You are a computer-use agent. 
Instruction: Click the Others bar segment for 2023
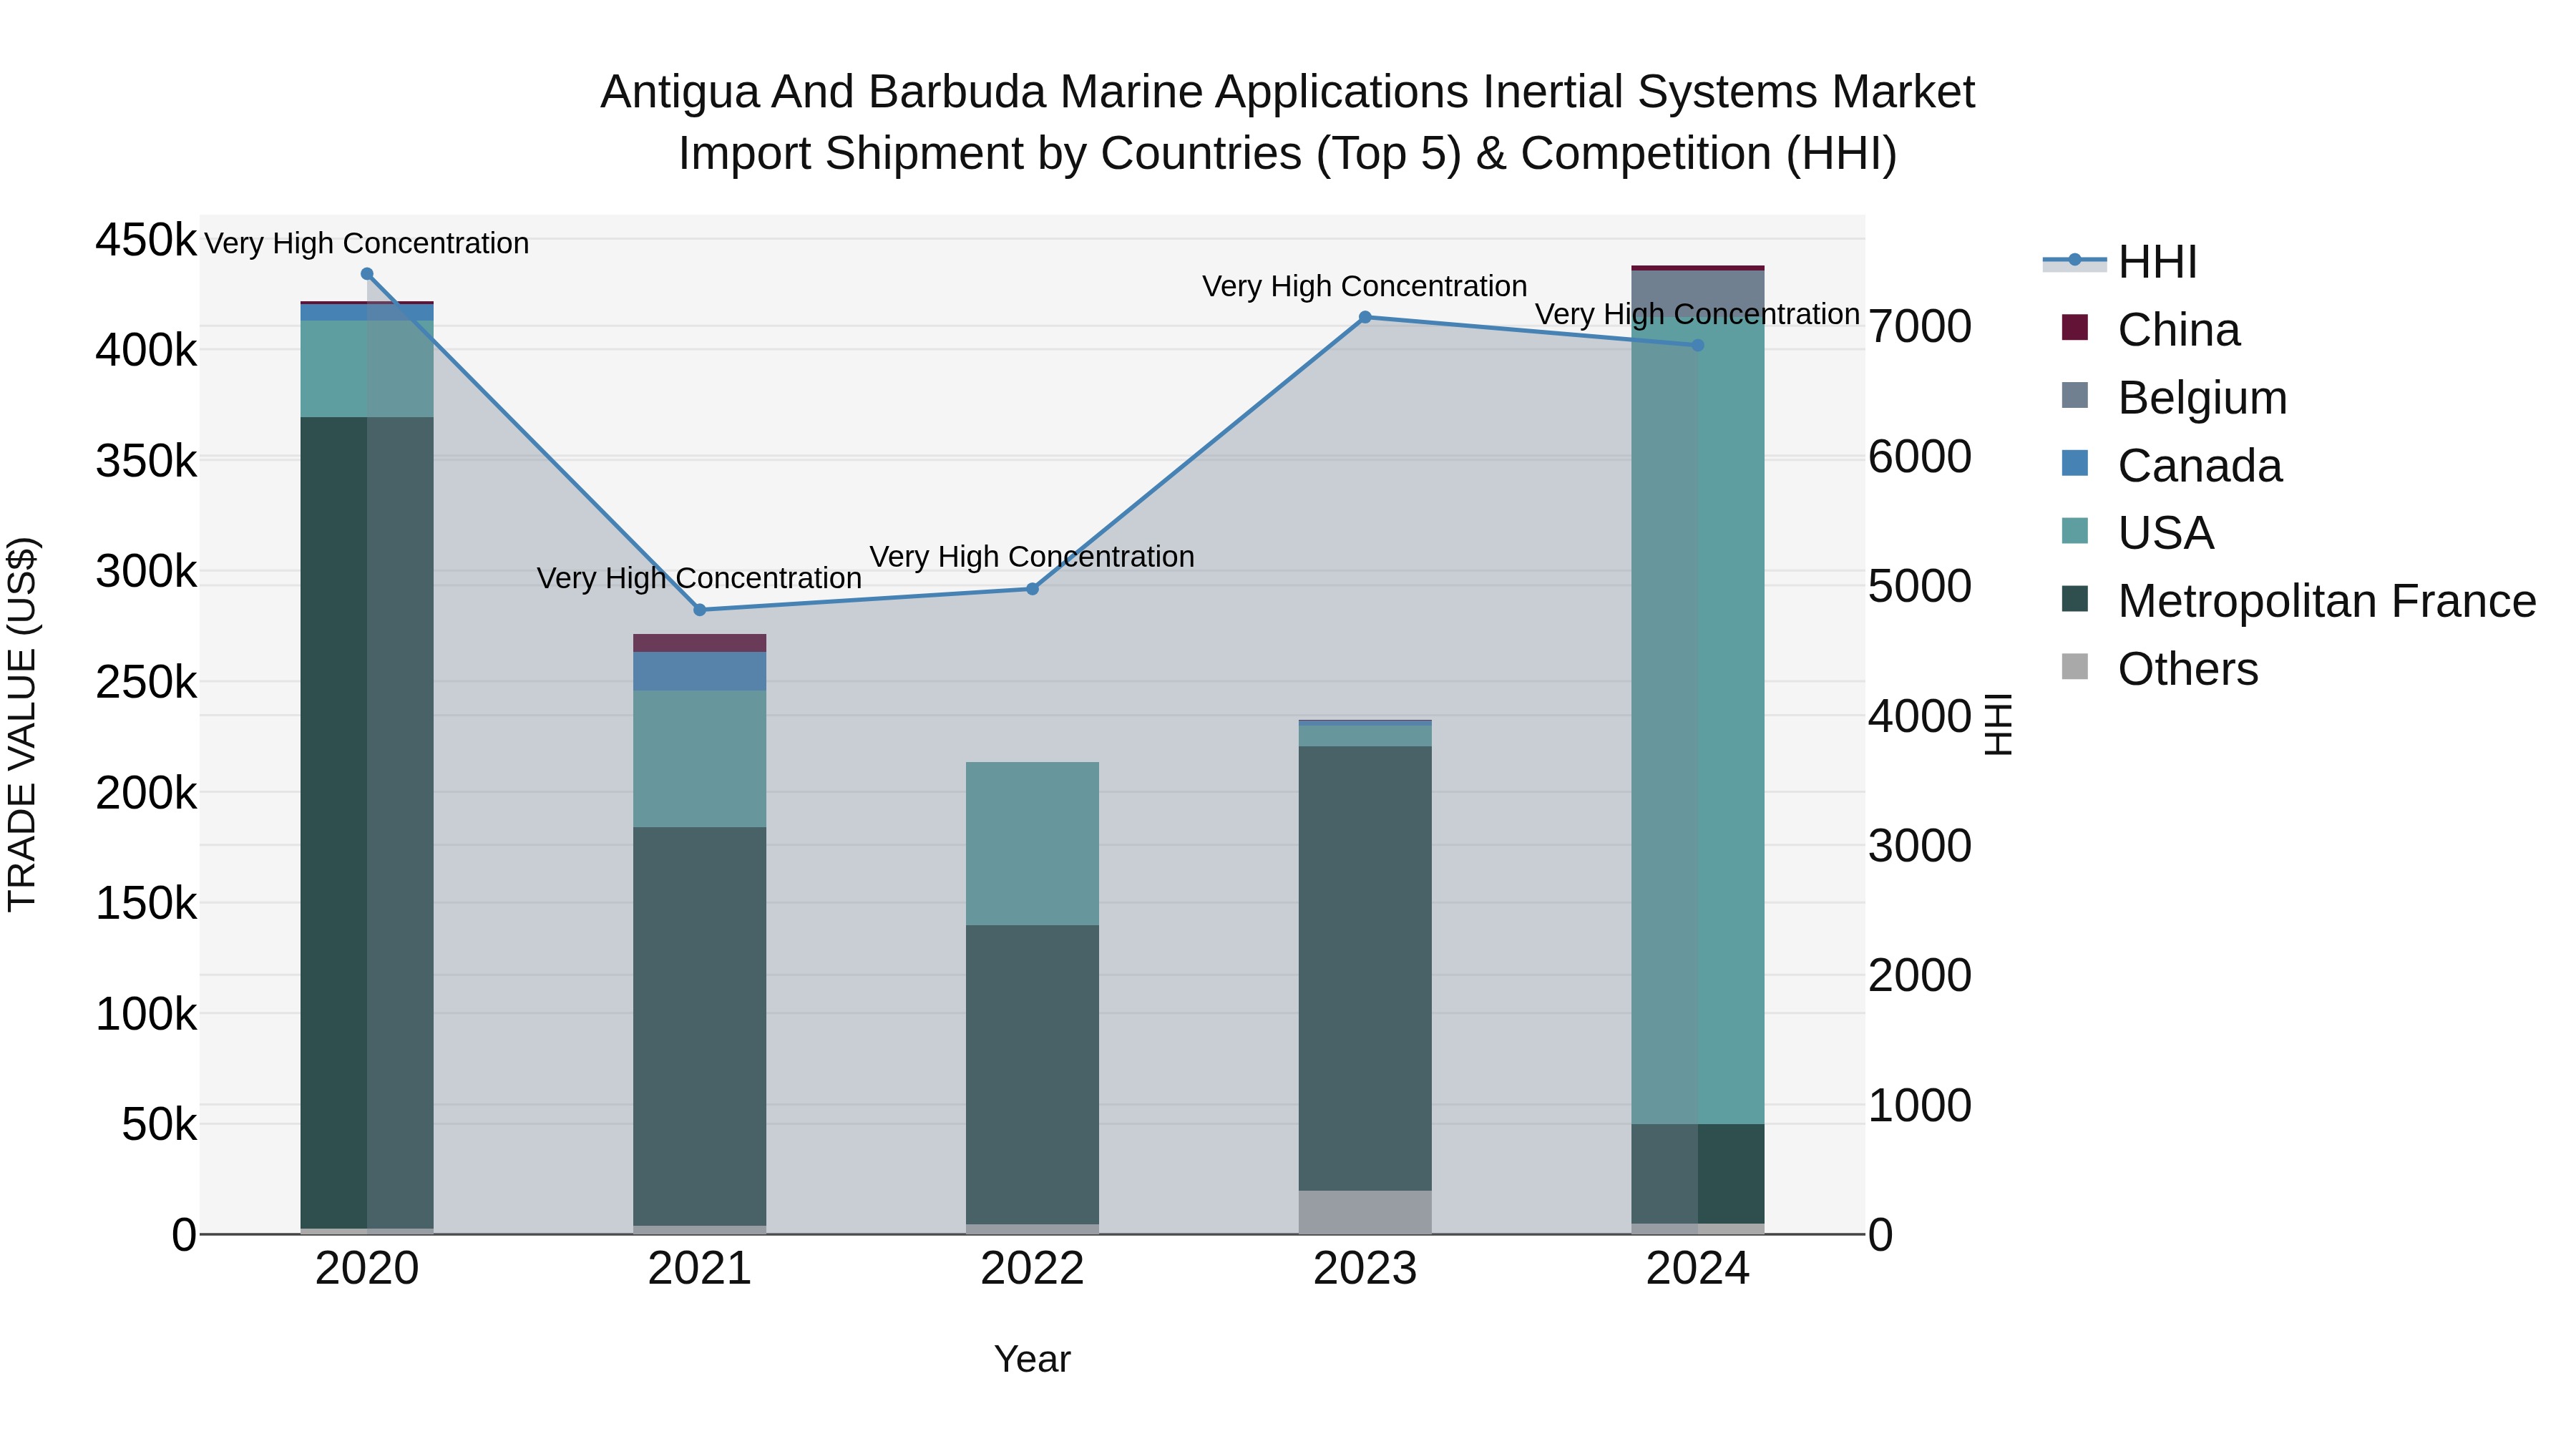(x=1365, y=1212)
